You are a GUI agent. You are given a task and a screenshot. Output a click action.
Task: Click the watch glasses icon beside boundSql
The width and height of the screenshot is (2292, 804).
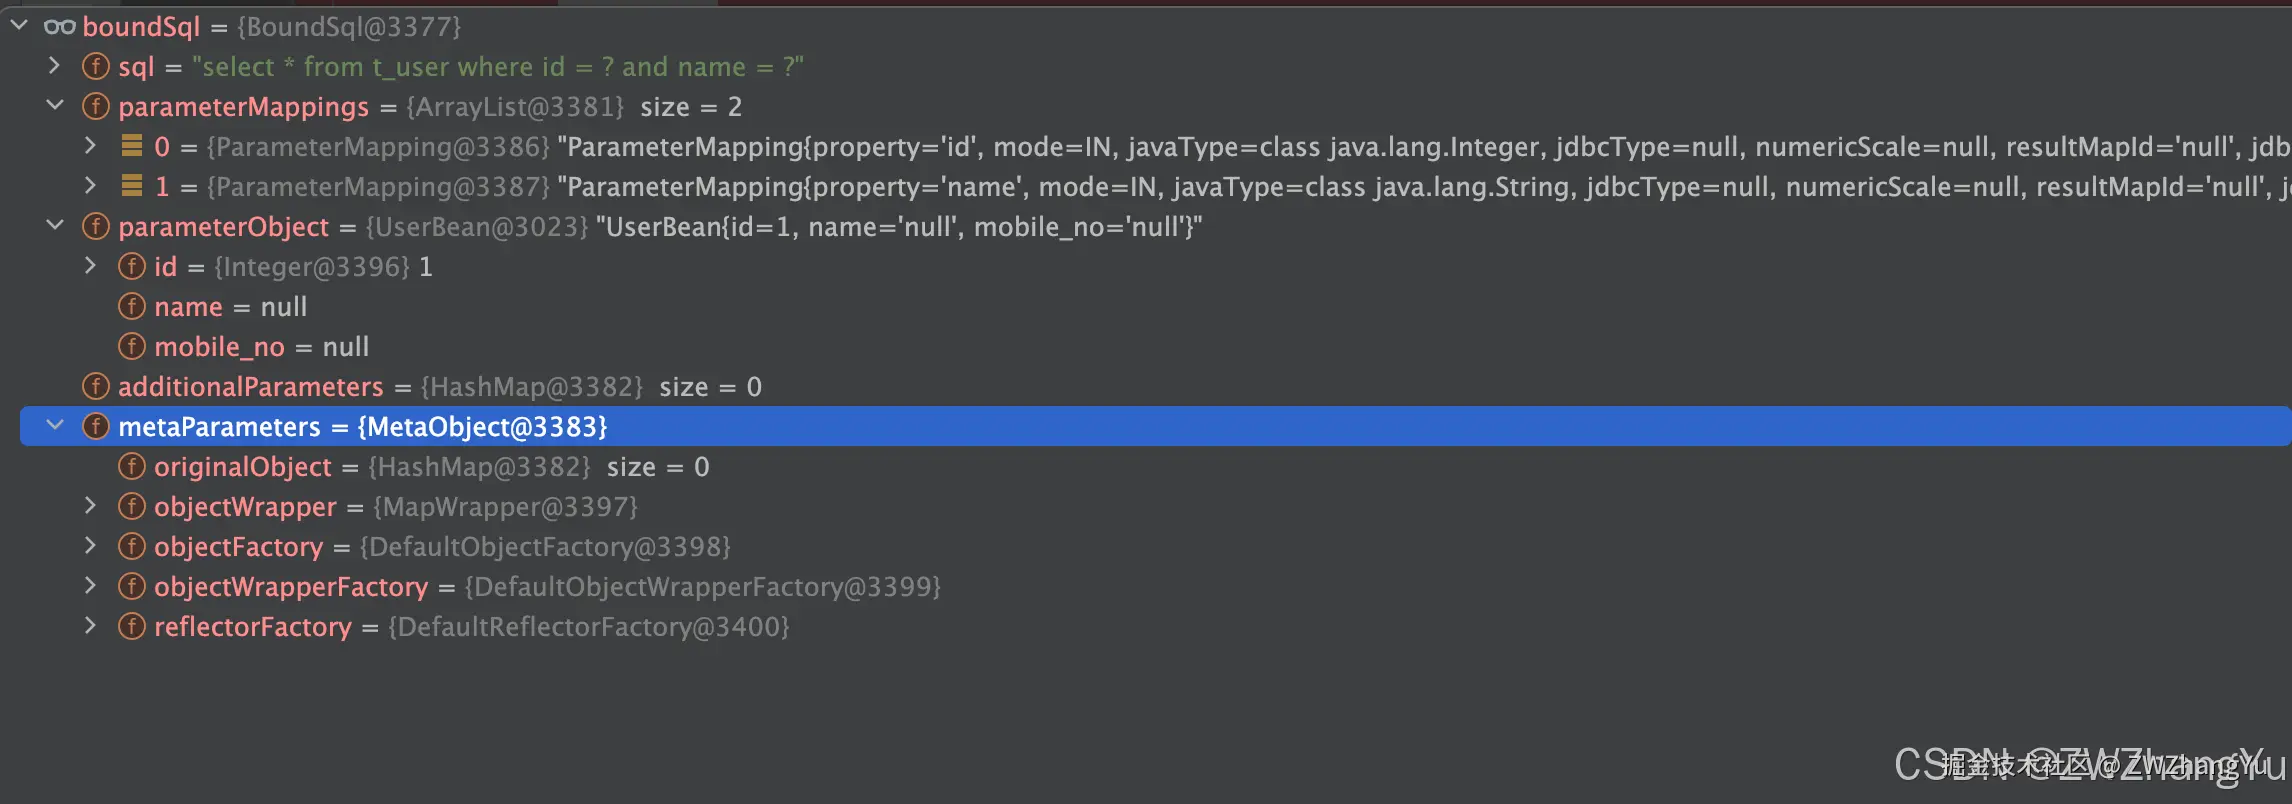pos(60,27)
